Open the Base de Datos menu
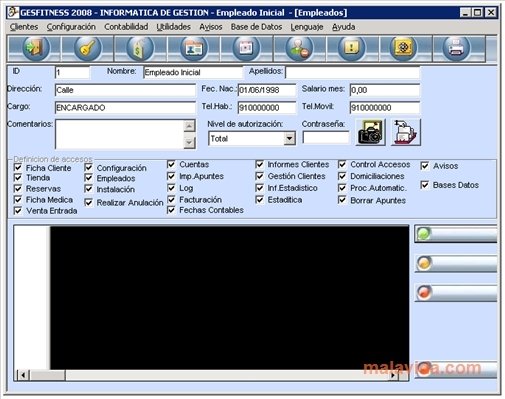 [256, 27]
